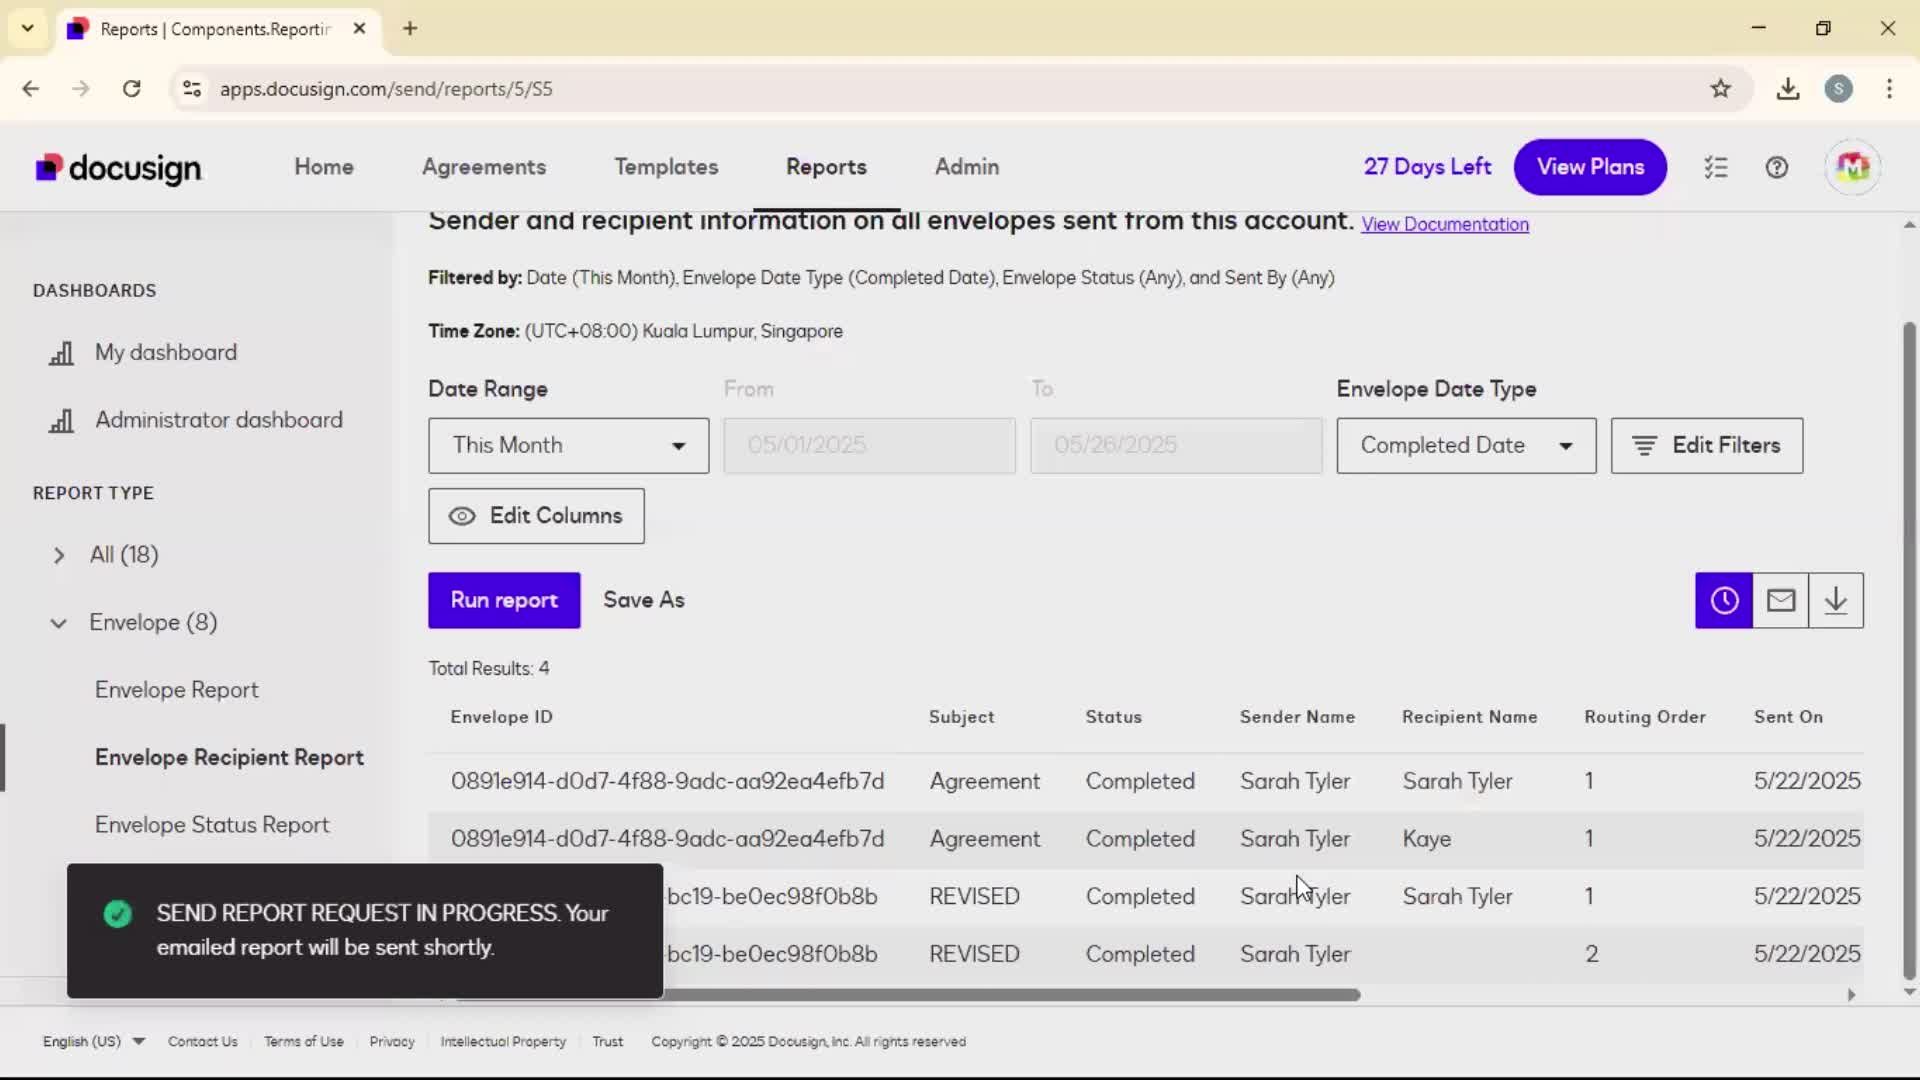Screen dimensions: 1920x1080
Task: Close the Reports browser tab
Action: coord(359,28)
